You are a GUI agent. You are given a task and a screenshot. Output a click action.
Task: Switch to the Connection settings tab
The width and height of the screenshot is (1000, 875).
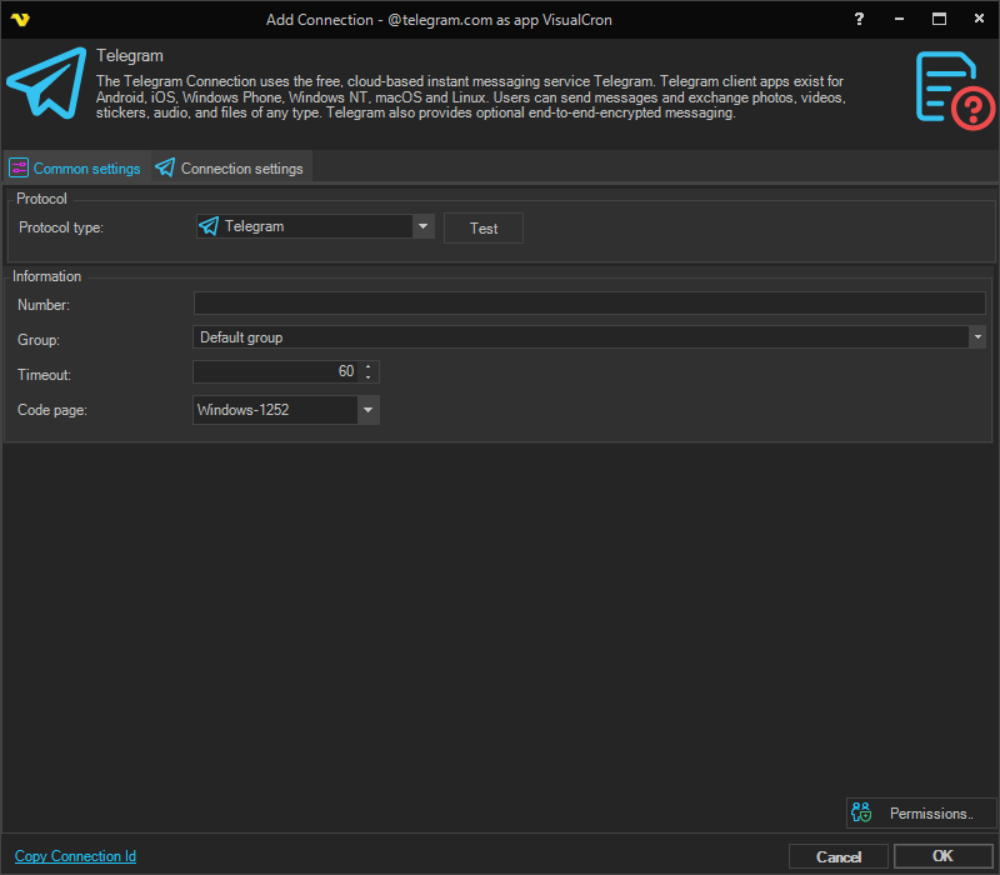(231, 168)
